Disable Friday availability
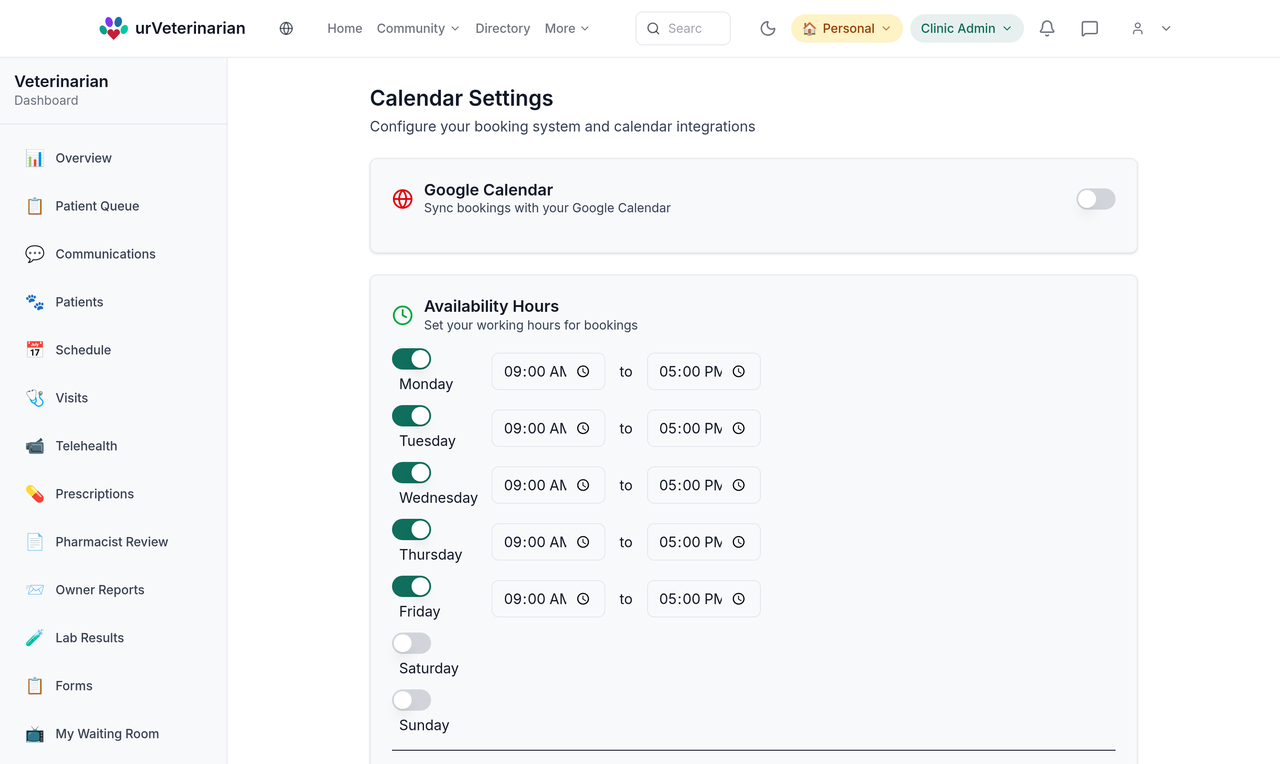This screenshot has height=764, width=1280. coord(412,587)
